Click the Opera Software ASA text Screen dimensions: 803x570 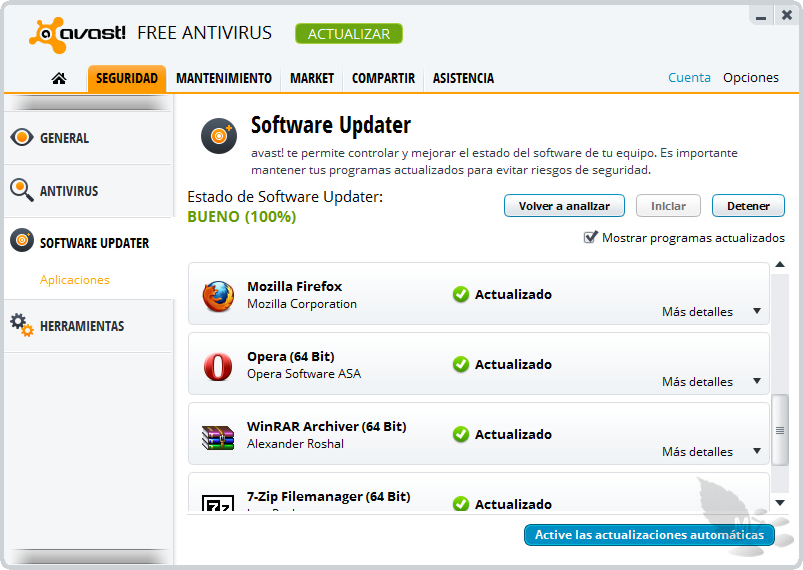tap(304, 374)
